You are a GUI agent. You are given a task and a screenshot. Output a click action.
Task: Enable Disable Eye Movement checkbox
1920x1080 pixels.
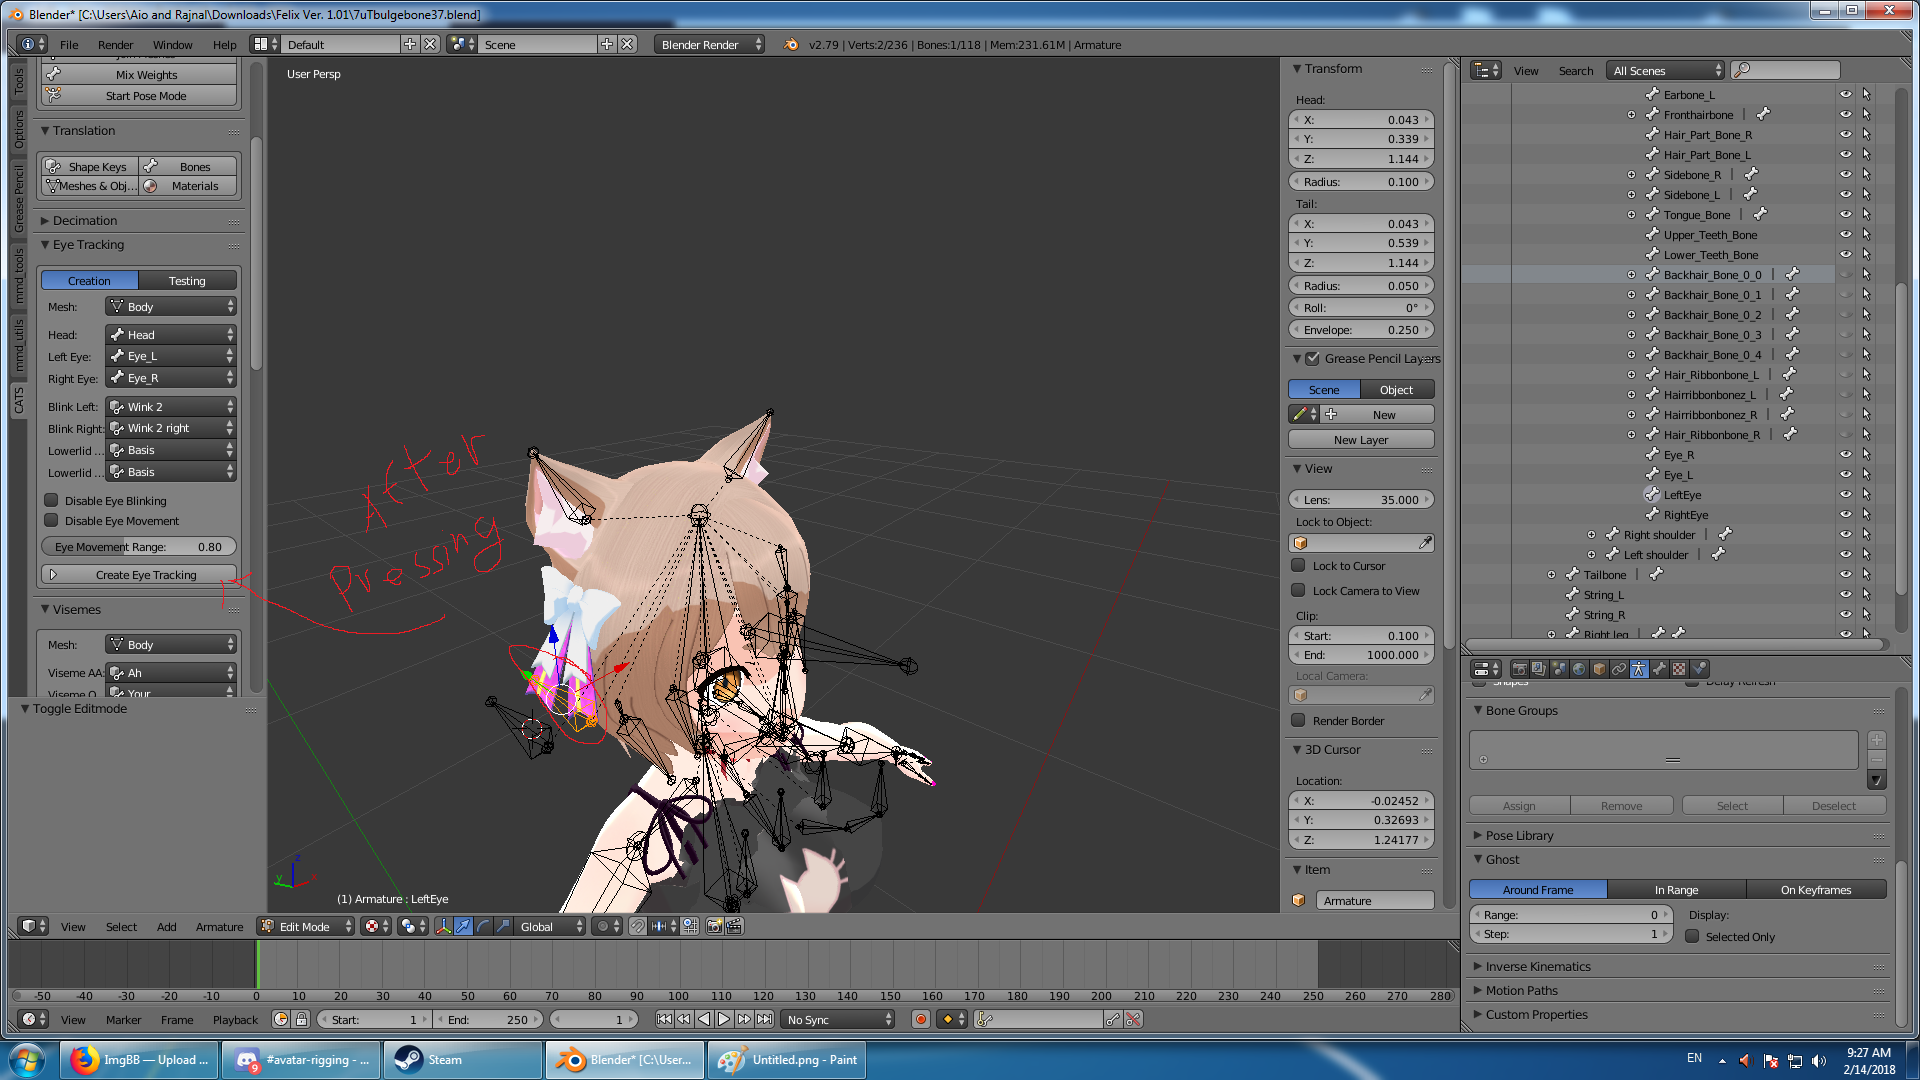(51, 520)
